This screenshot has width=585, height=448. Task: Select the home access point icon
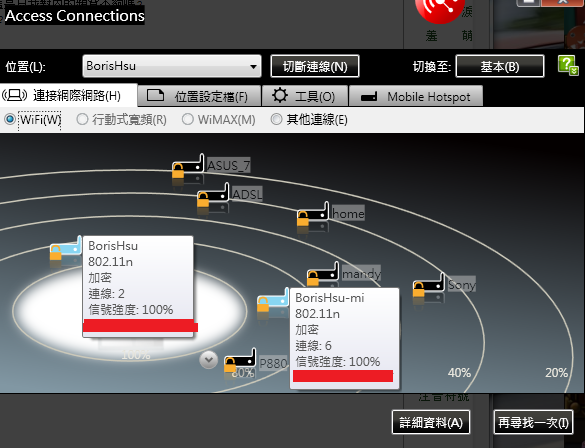313,214
